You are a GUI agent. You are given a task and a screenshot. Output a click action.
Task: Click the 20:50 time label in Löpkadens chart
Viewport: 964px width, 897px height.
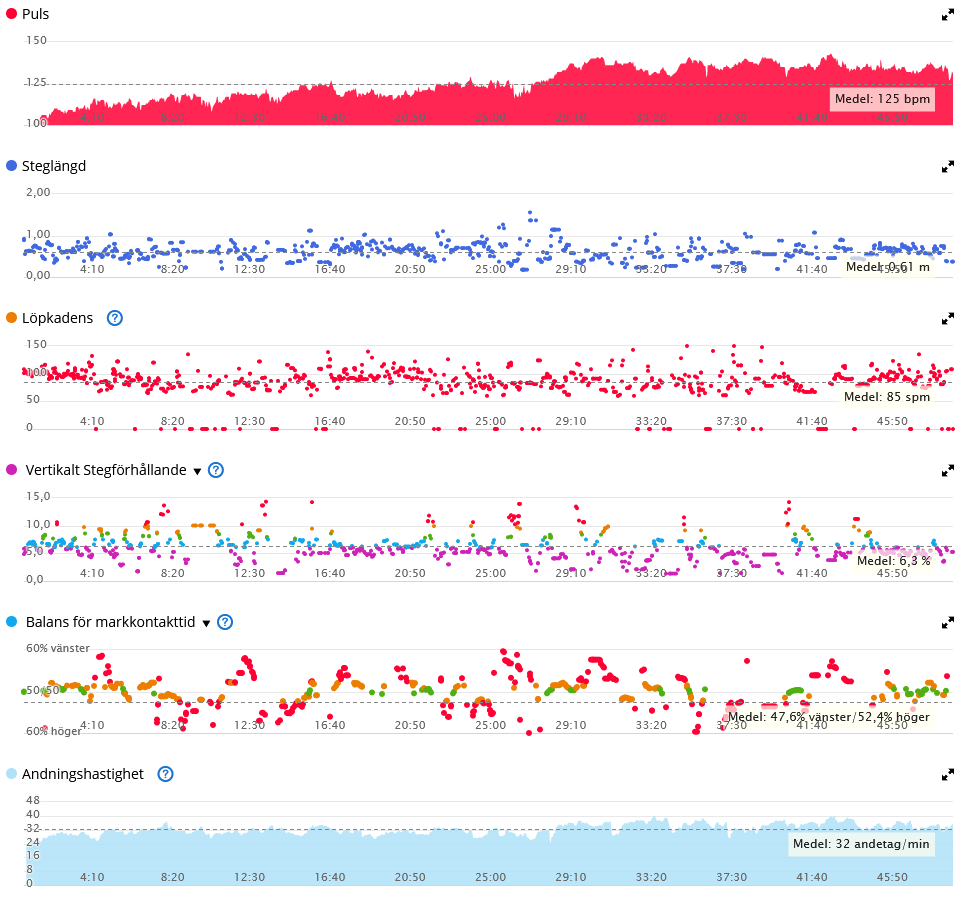point(410,422)
